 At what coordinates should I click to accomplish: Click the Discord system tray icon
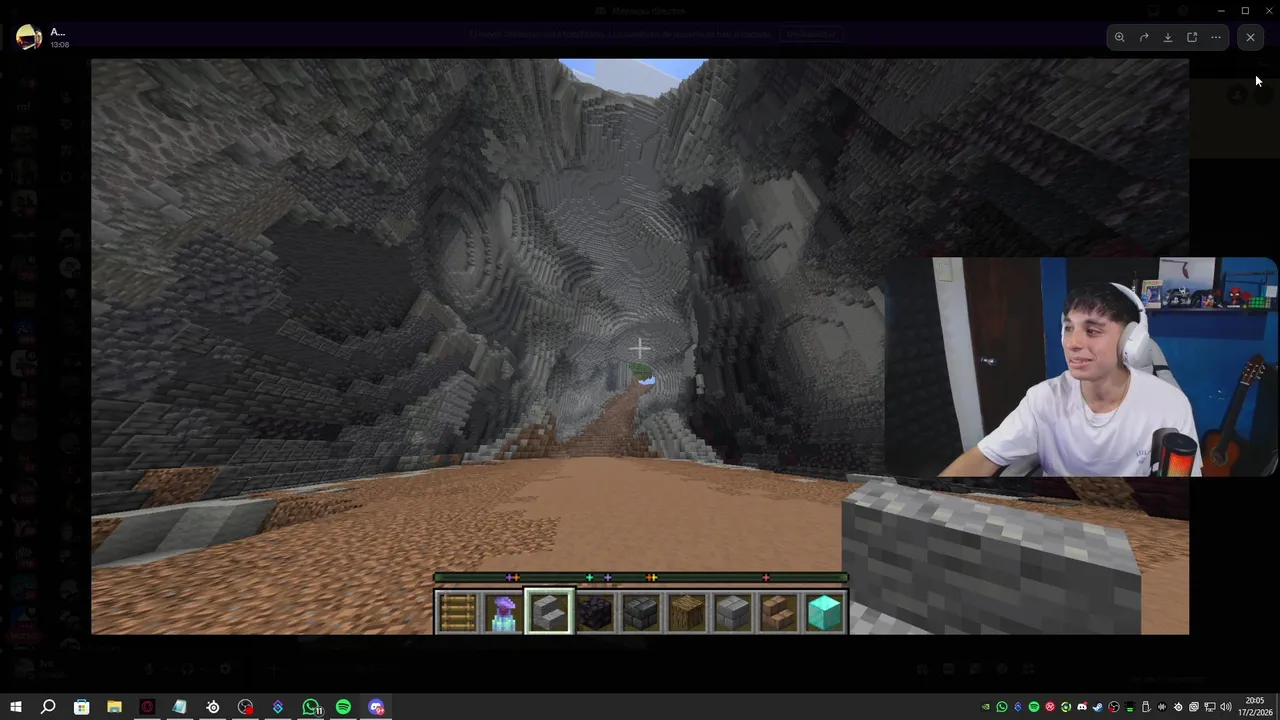click(x=1082, y=707)
